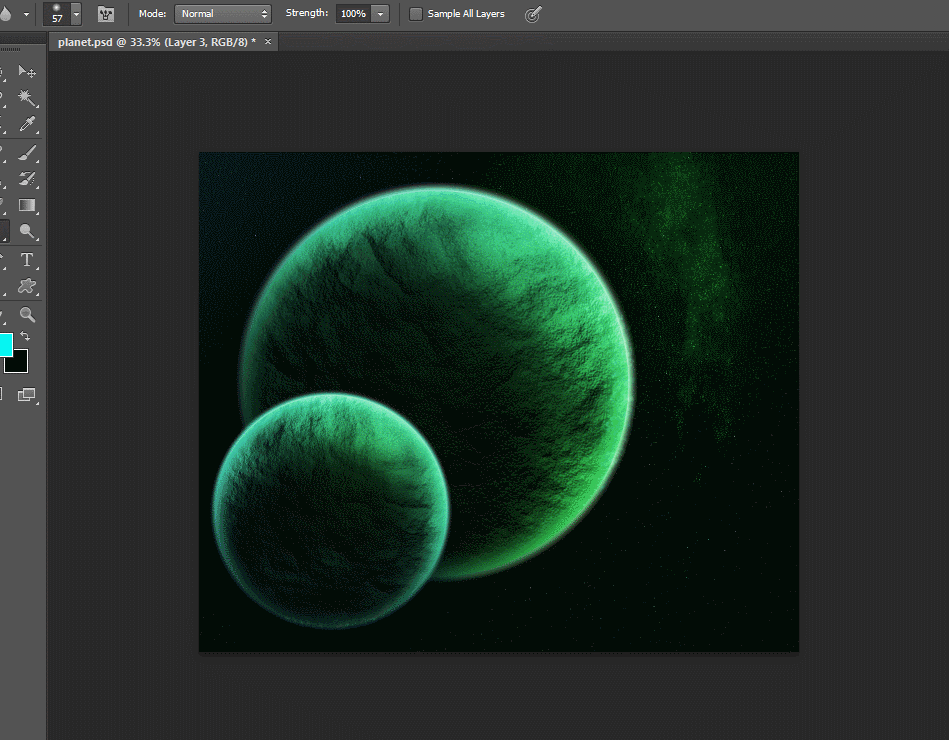Click the cyan foreground color swatch
Screen dimensions: 949x740
[5, 344]
